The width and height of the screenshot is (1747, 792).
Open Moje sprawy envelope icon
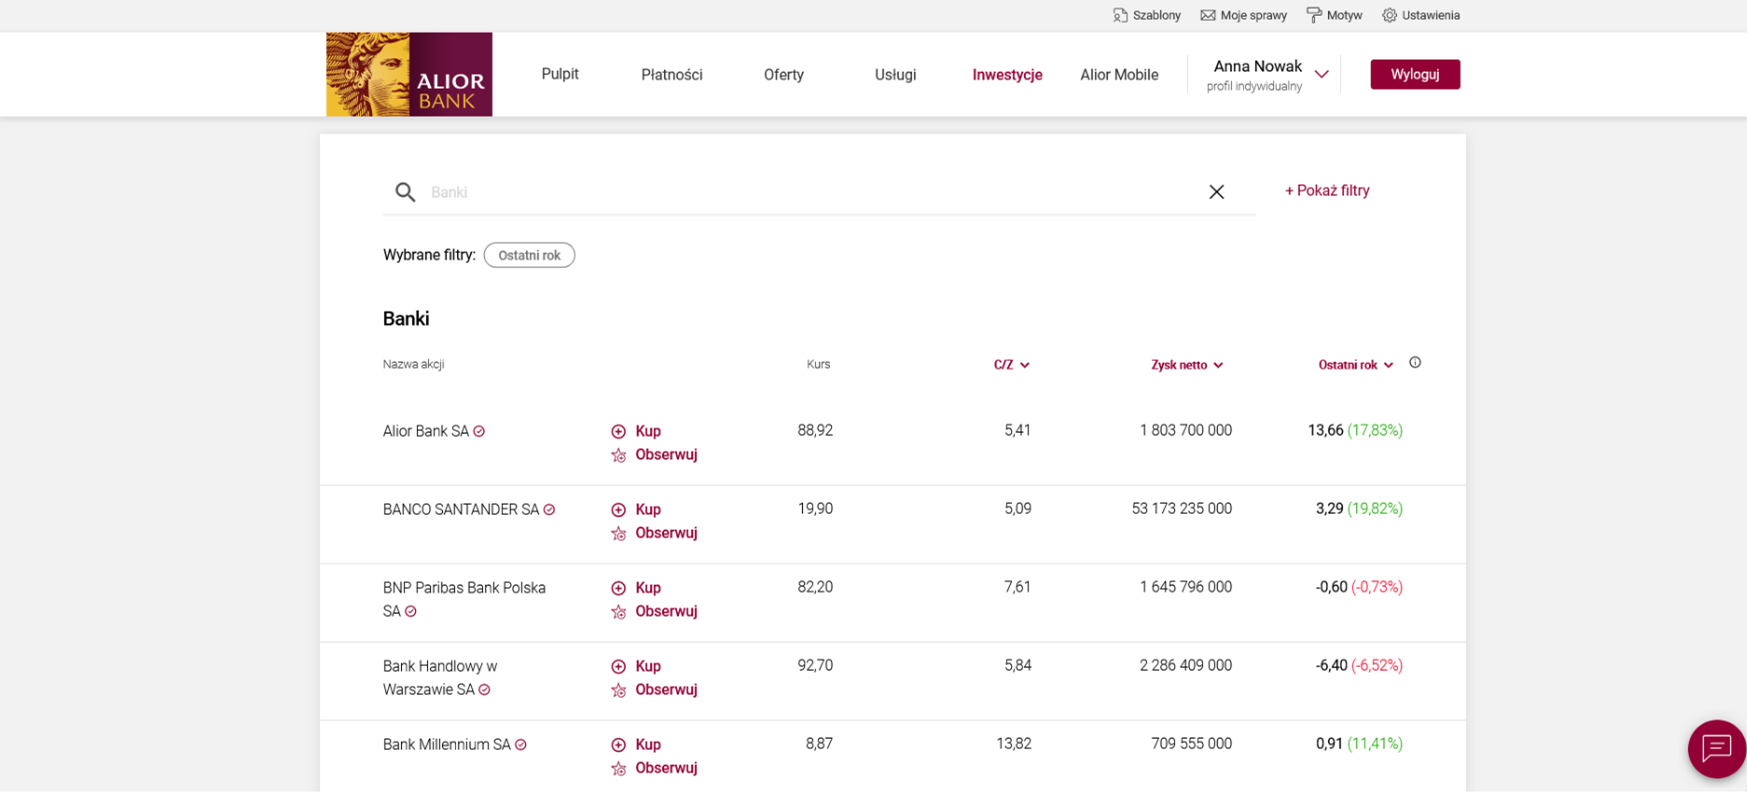pyautogui.click(x=1208, y=15)
